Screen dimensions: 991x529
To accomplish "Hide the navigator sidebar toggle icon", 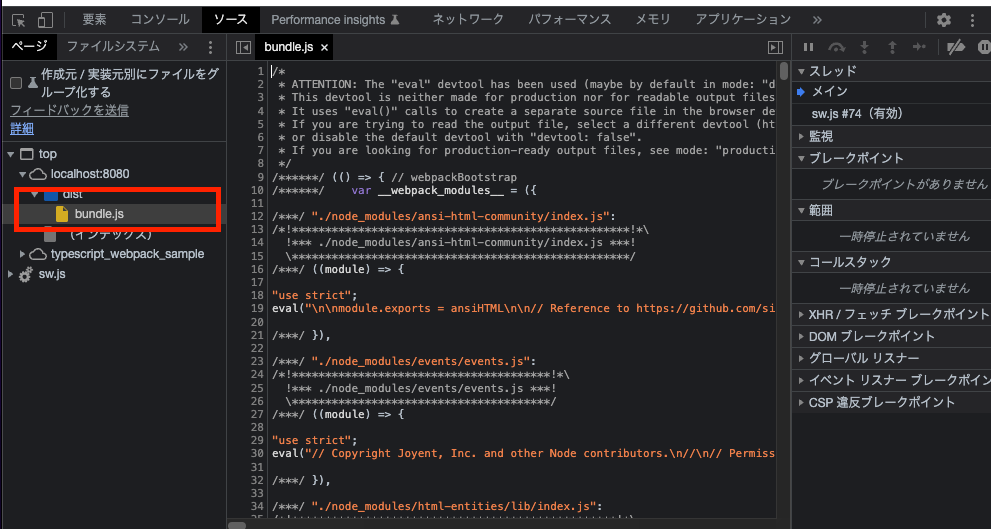I will [x=243, y=47].
